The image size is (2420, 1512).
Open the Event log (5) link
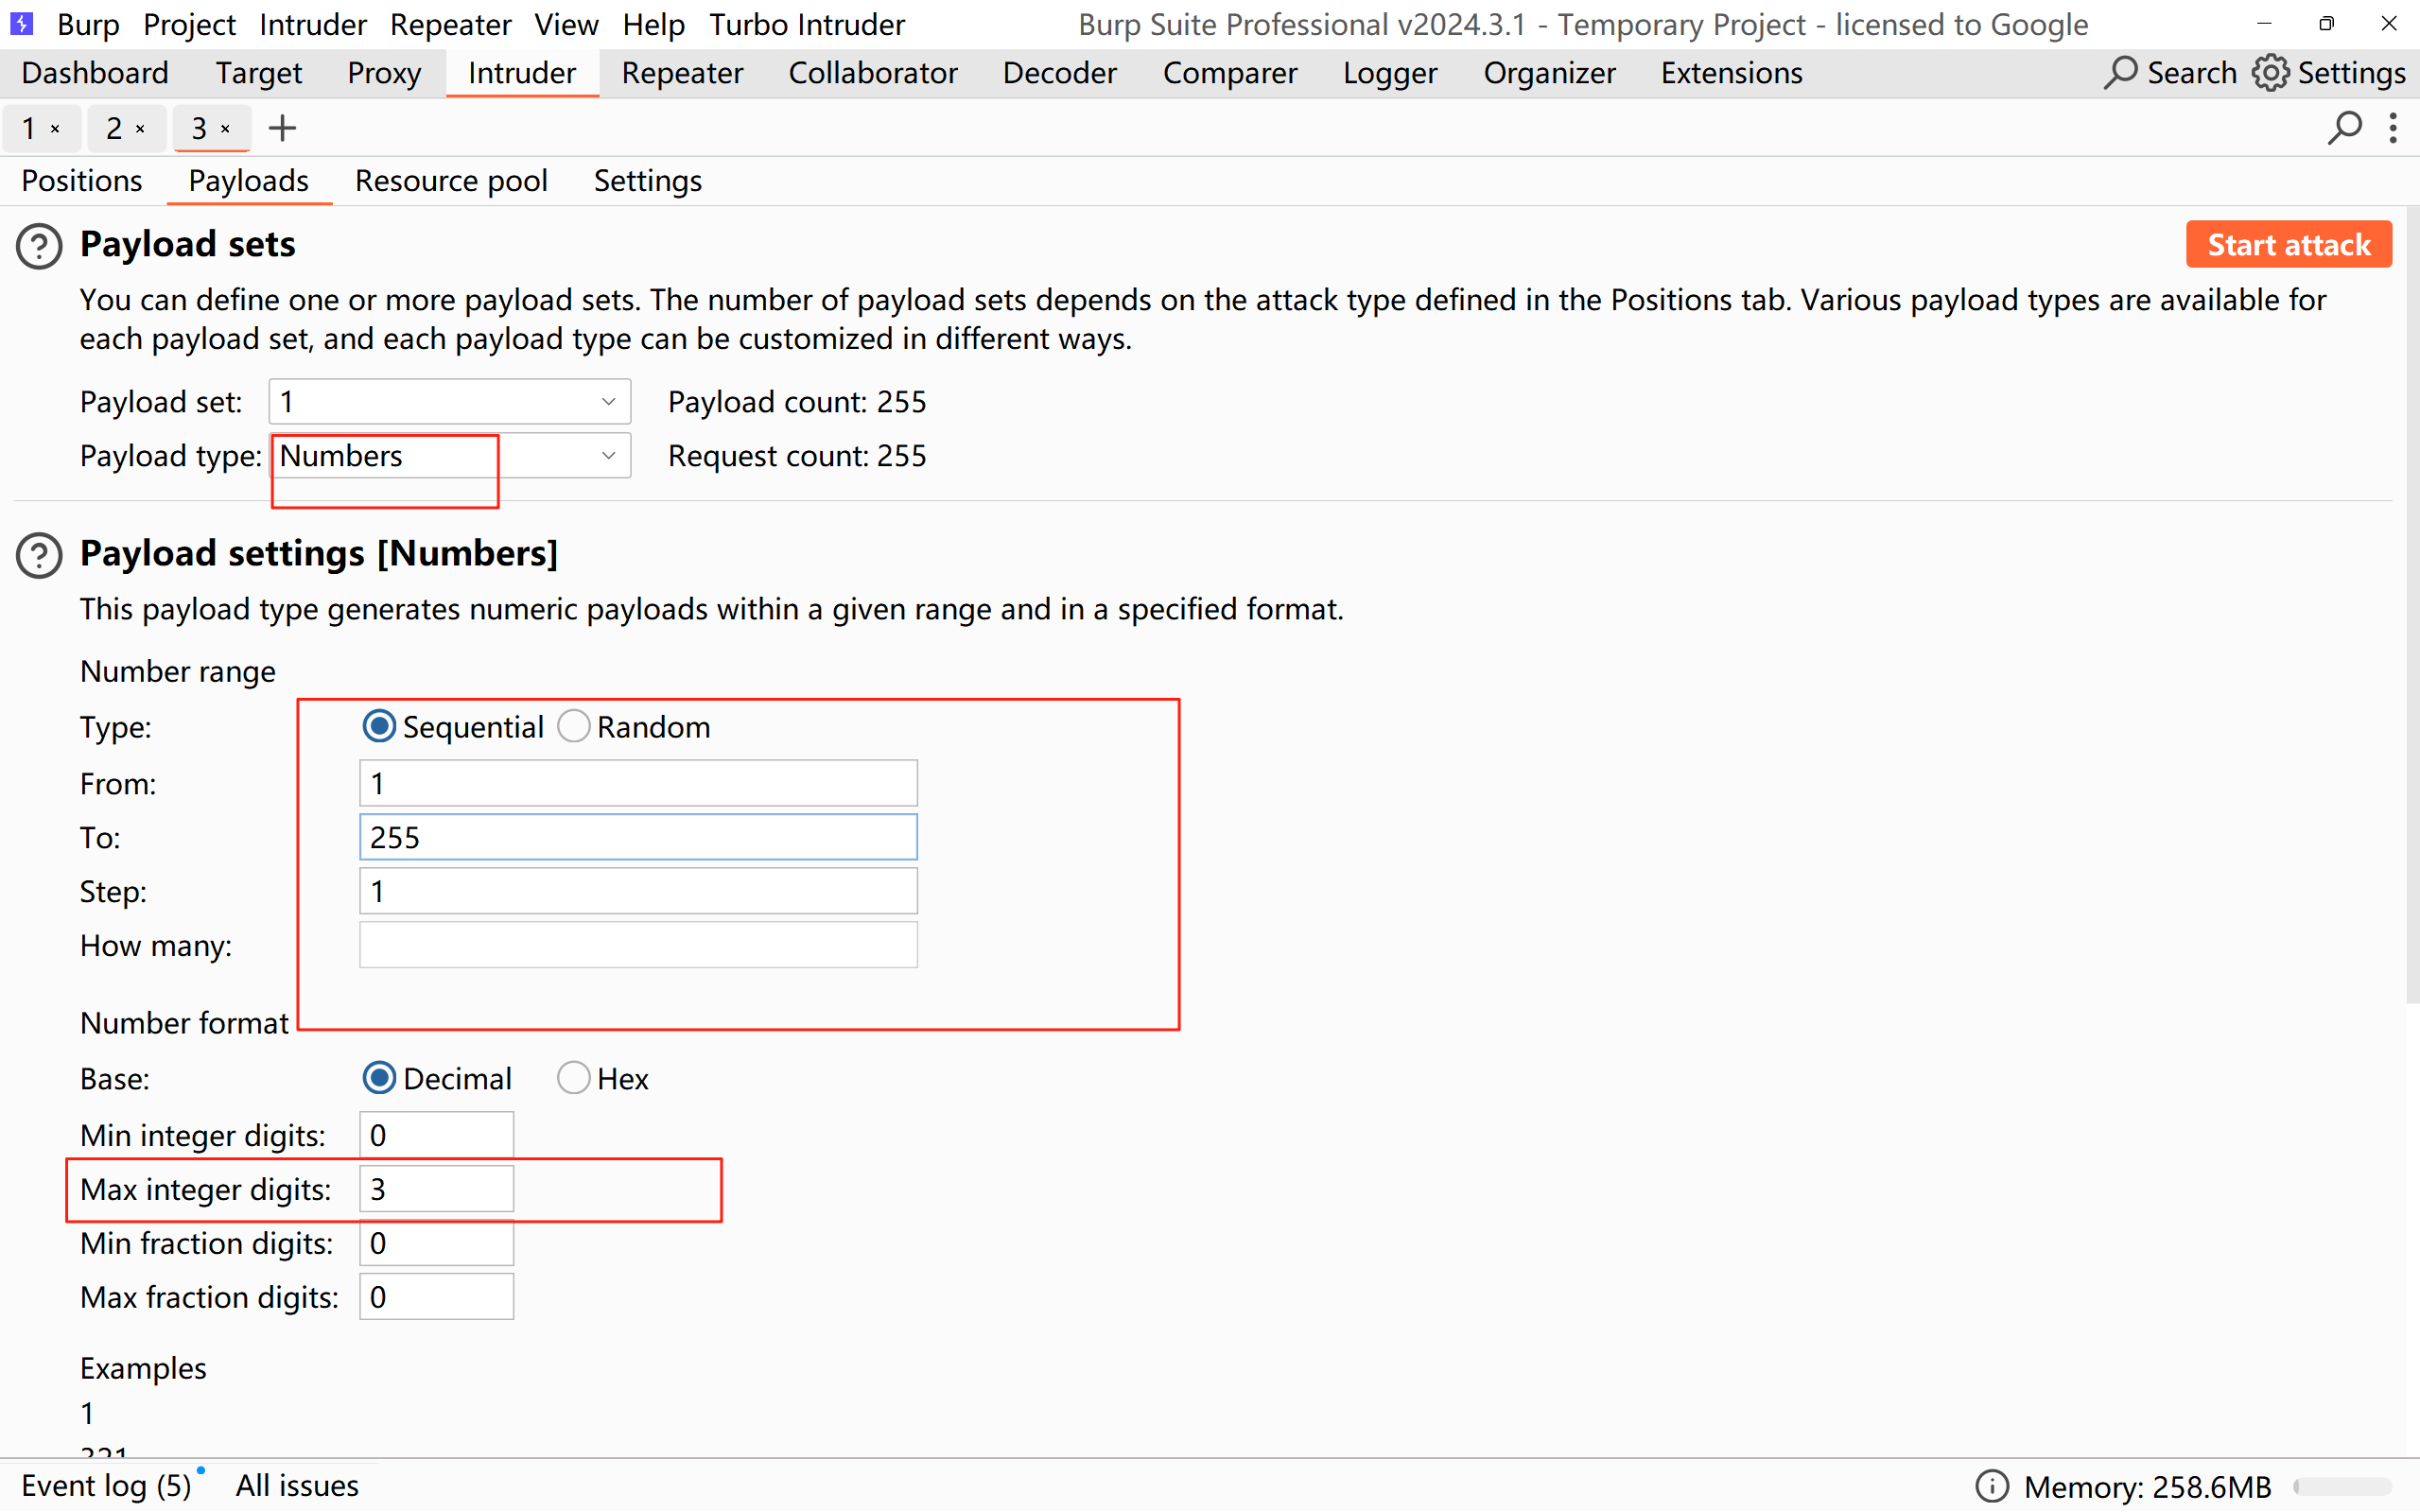[x=106, y=1486]
